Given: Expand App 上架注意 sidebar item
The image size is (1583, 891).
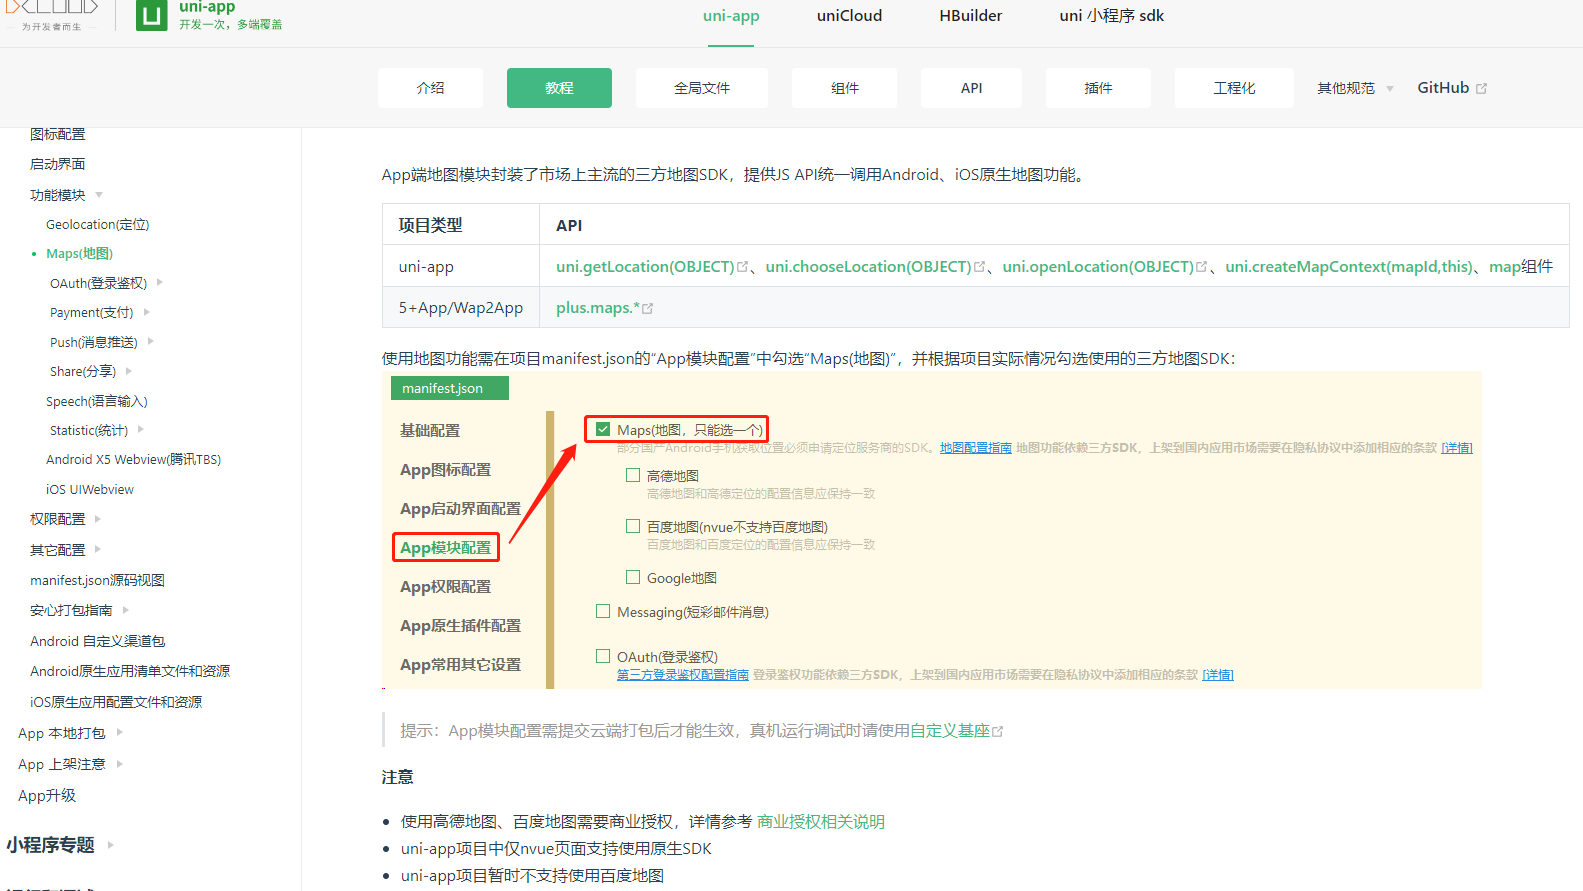Looking at the screenshot, I should [120, 764].
